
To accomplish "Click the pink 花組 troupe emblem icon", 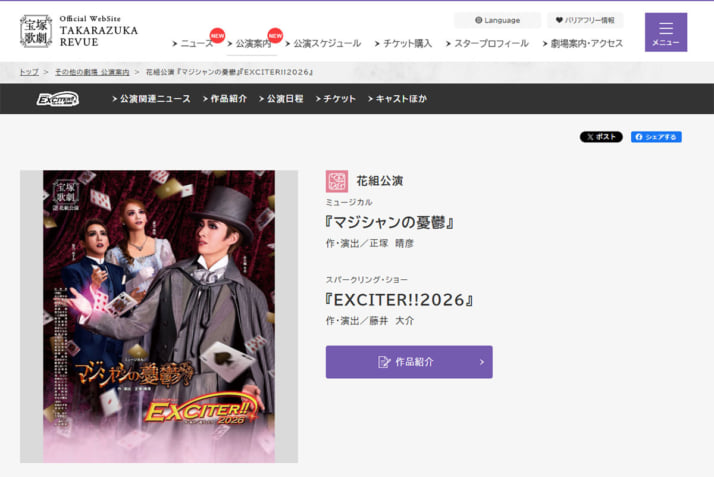I will pos(337,181).
